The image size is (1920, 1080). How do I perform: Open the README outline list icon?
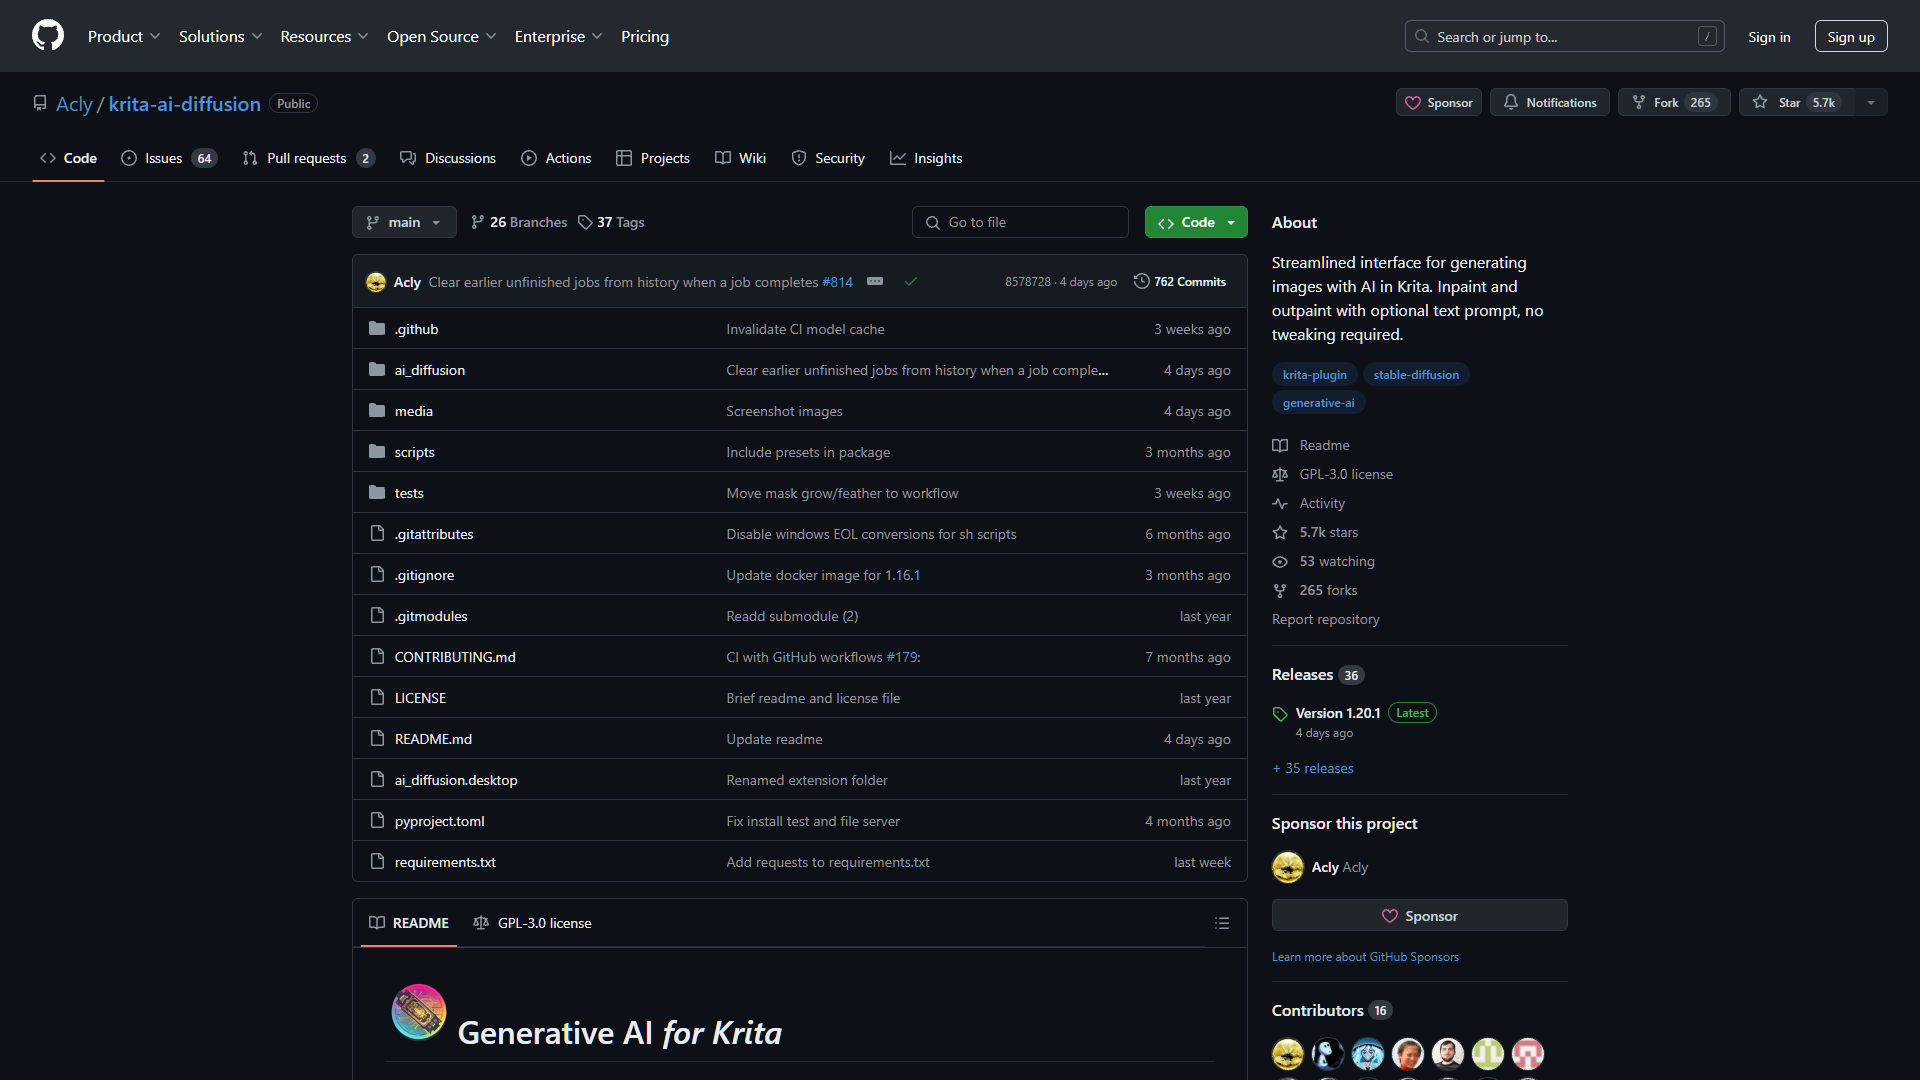[x=1221, y=923]
